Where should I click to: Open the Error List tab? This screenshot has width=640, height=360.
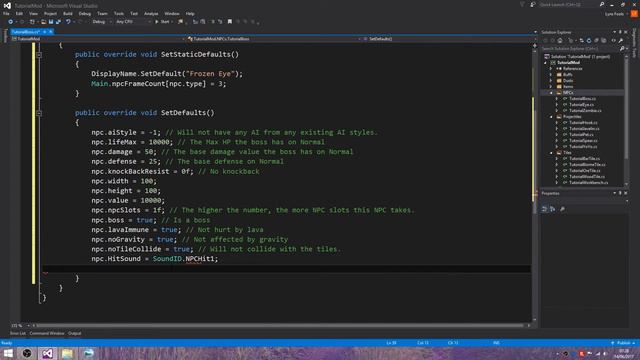click(17, 333)
